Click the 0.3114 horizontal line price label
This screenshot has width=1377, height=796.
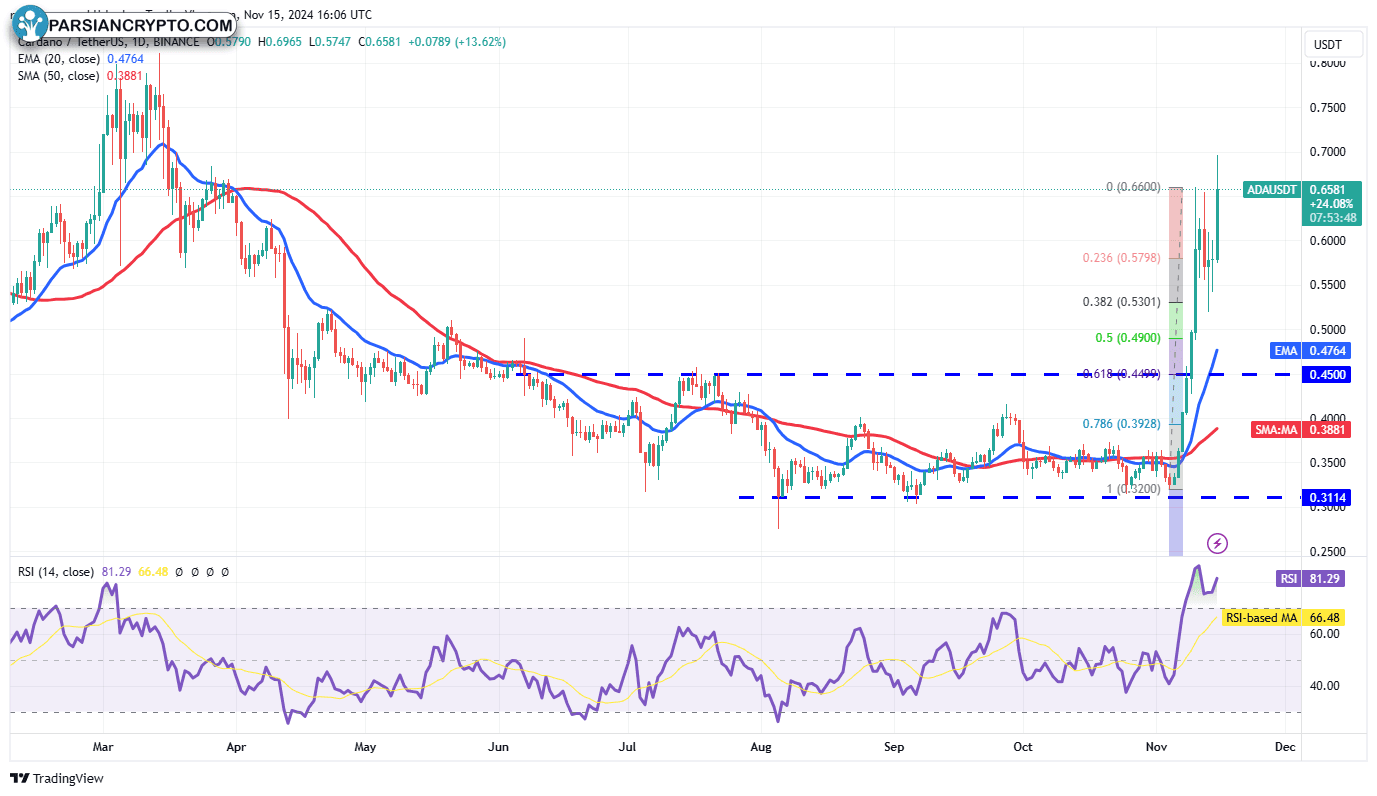pyautogui.click(x=1326, y=497)
